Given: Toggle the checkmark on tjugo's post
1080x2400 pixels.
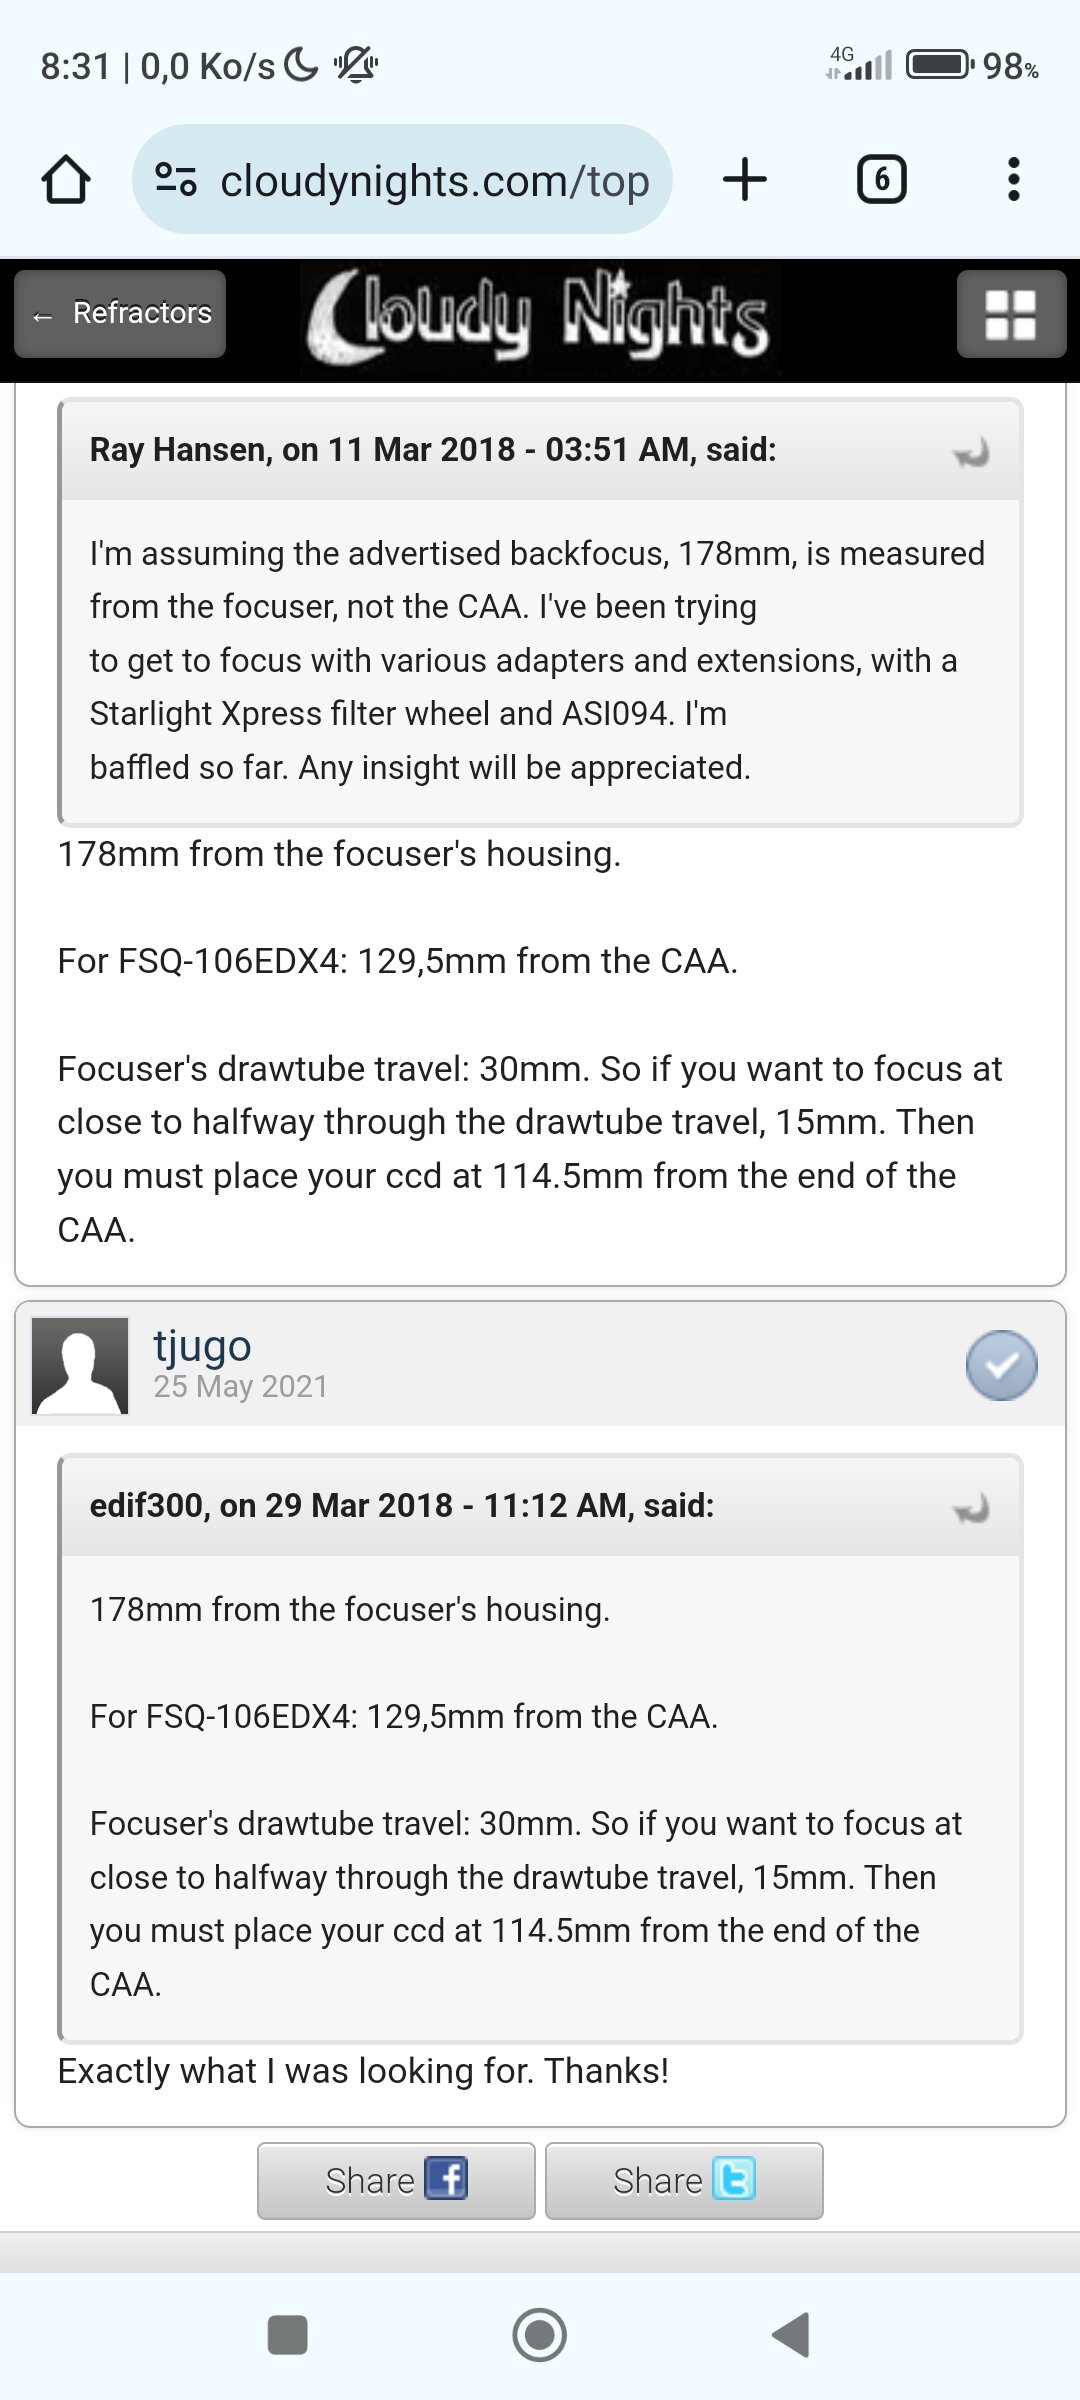Looking at the screenshot, I should click(1001, 1365).
